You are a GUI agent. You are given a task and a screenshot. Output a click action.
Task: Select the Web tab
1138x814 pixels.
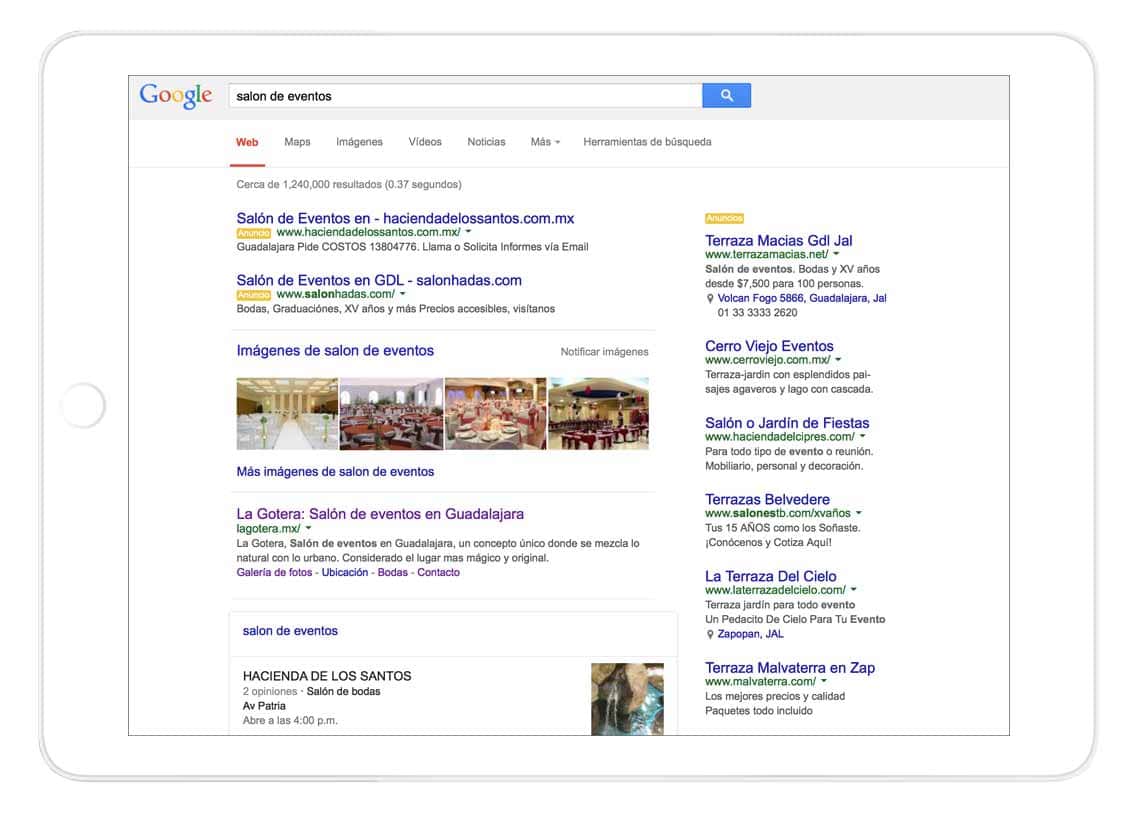247,142
